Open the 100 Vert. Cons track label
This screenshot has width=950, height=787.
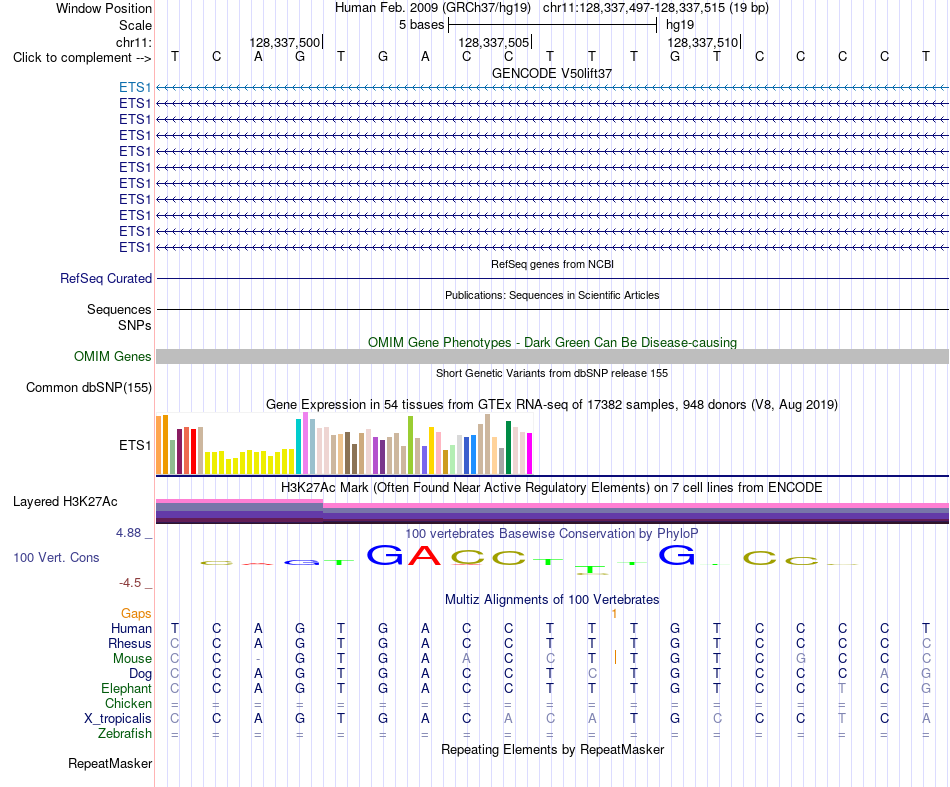click(x=56, y=557)
